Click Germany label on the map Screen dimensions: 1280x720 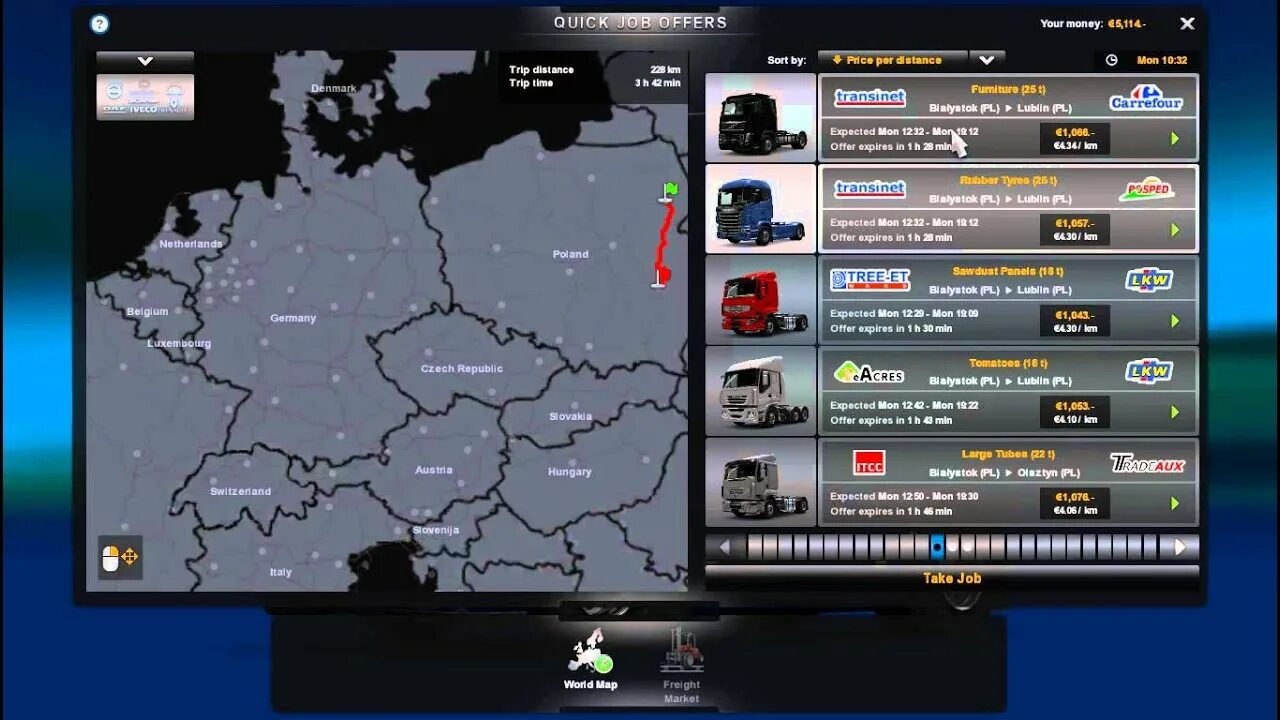(x=293, y=318)
